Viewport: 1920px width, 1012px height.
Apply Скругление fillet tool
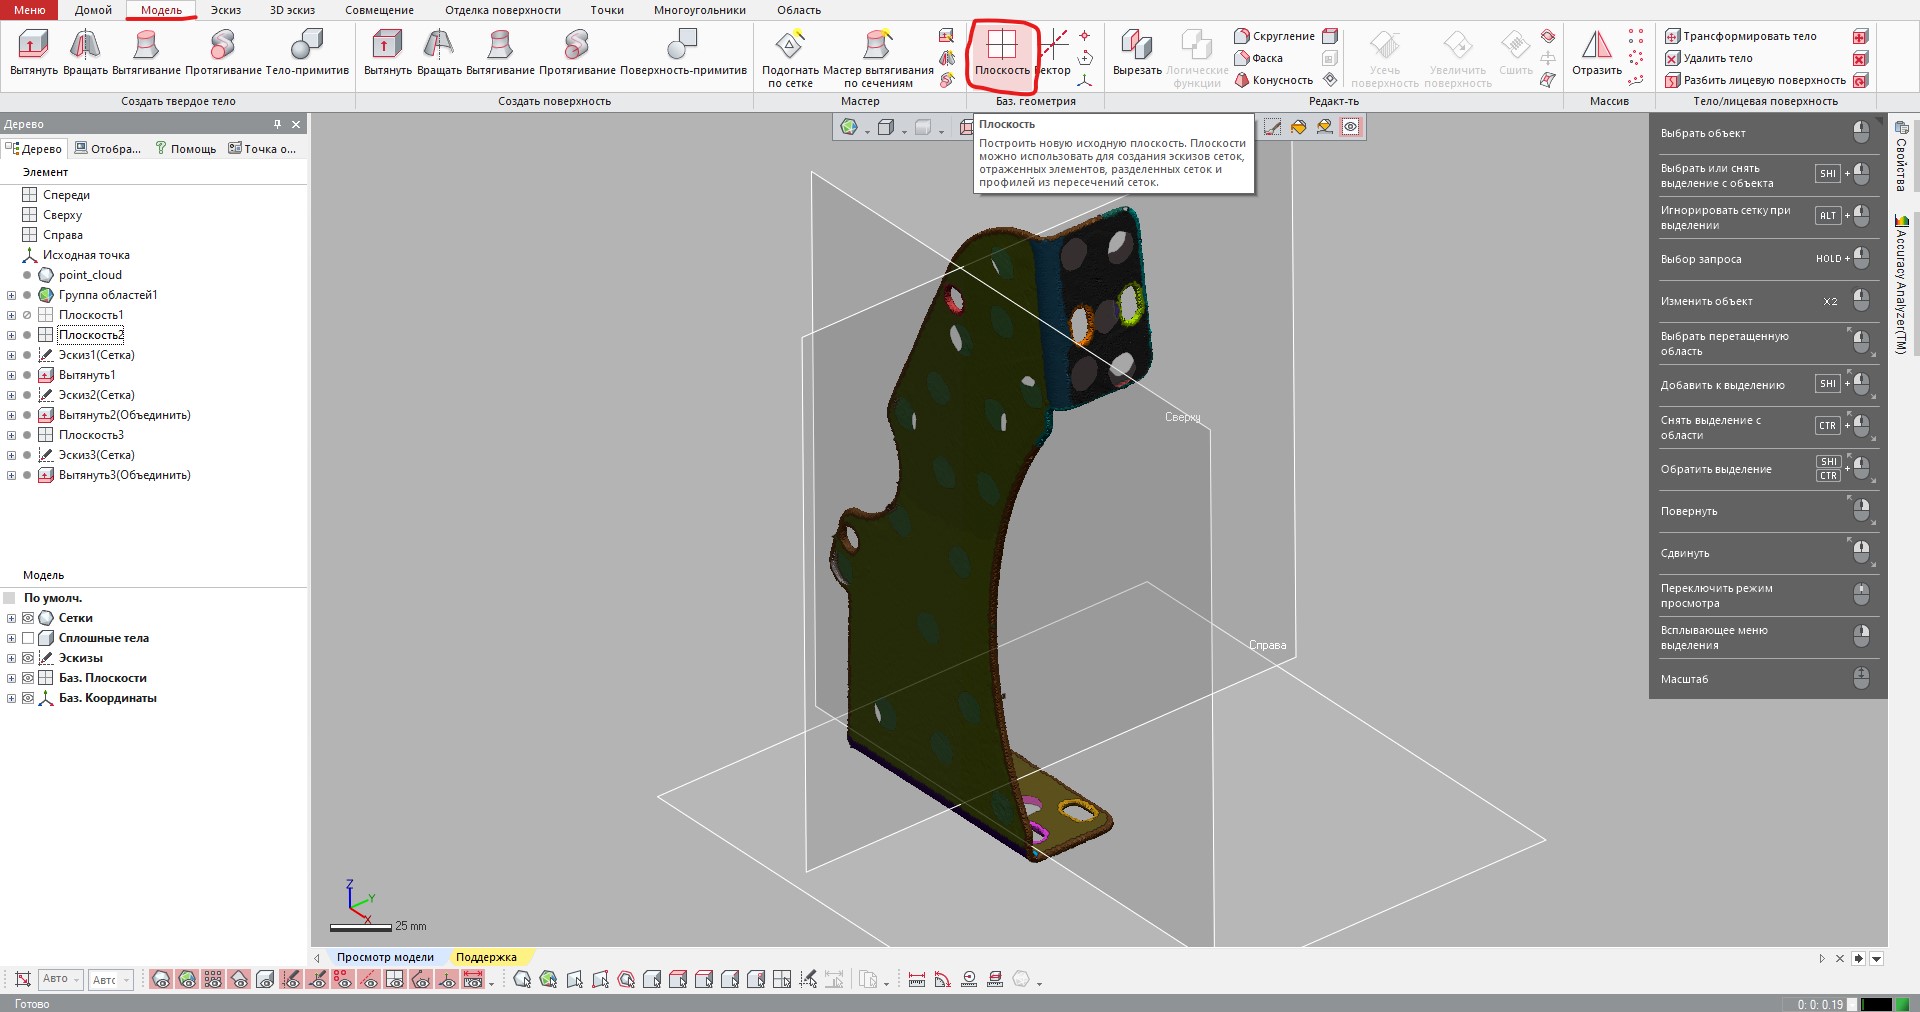point(1275,36)
